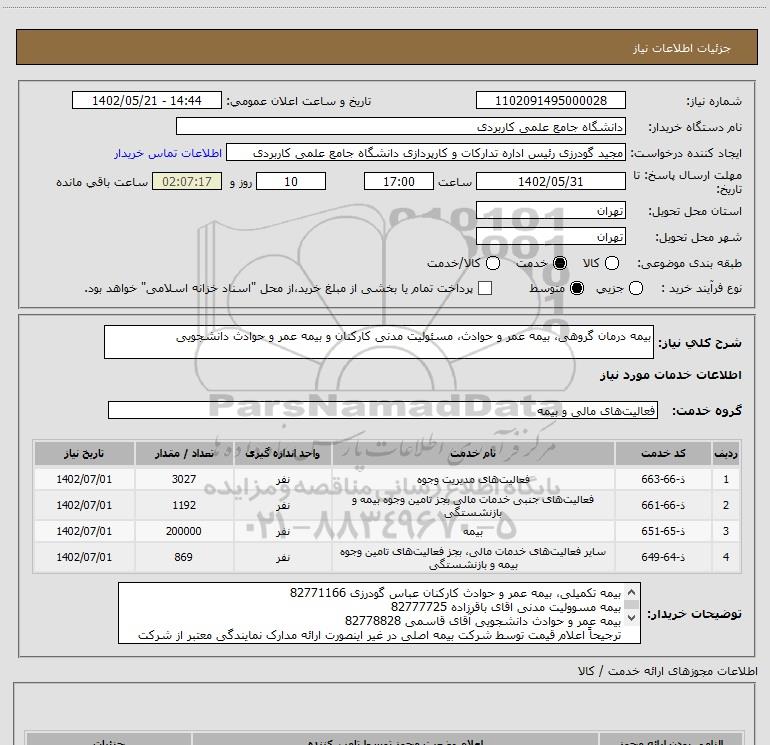Select service code ذ-64-649 cell
This screenshot has height=745, width=770.
pos(663,557)
